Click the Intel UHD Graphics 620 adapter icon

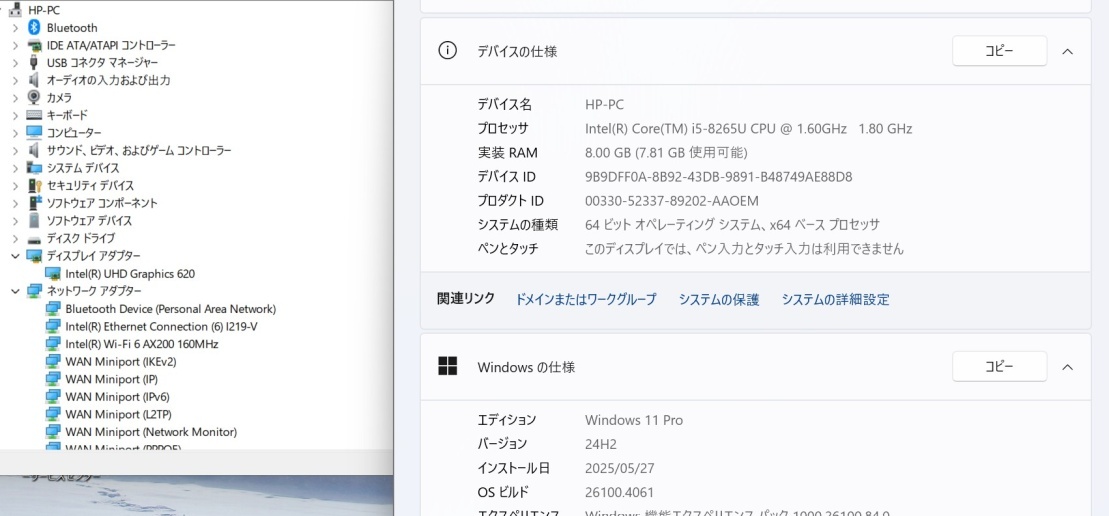click(x=52, y=274)
